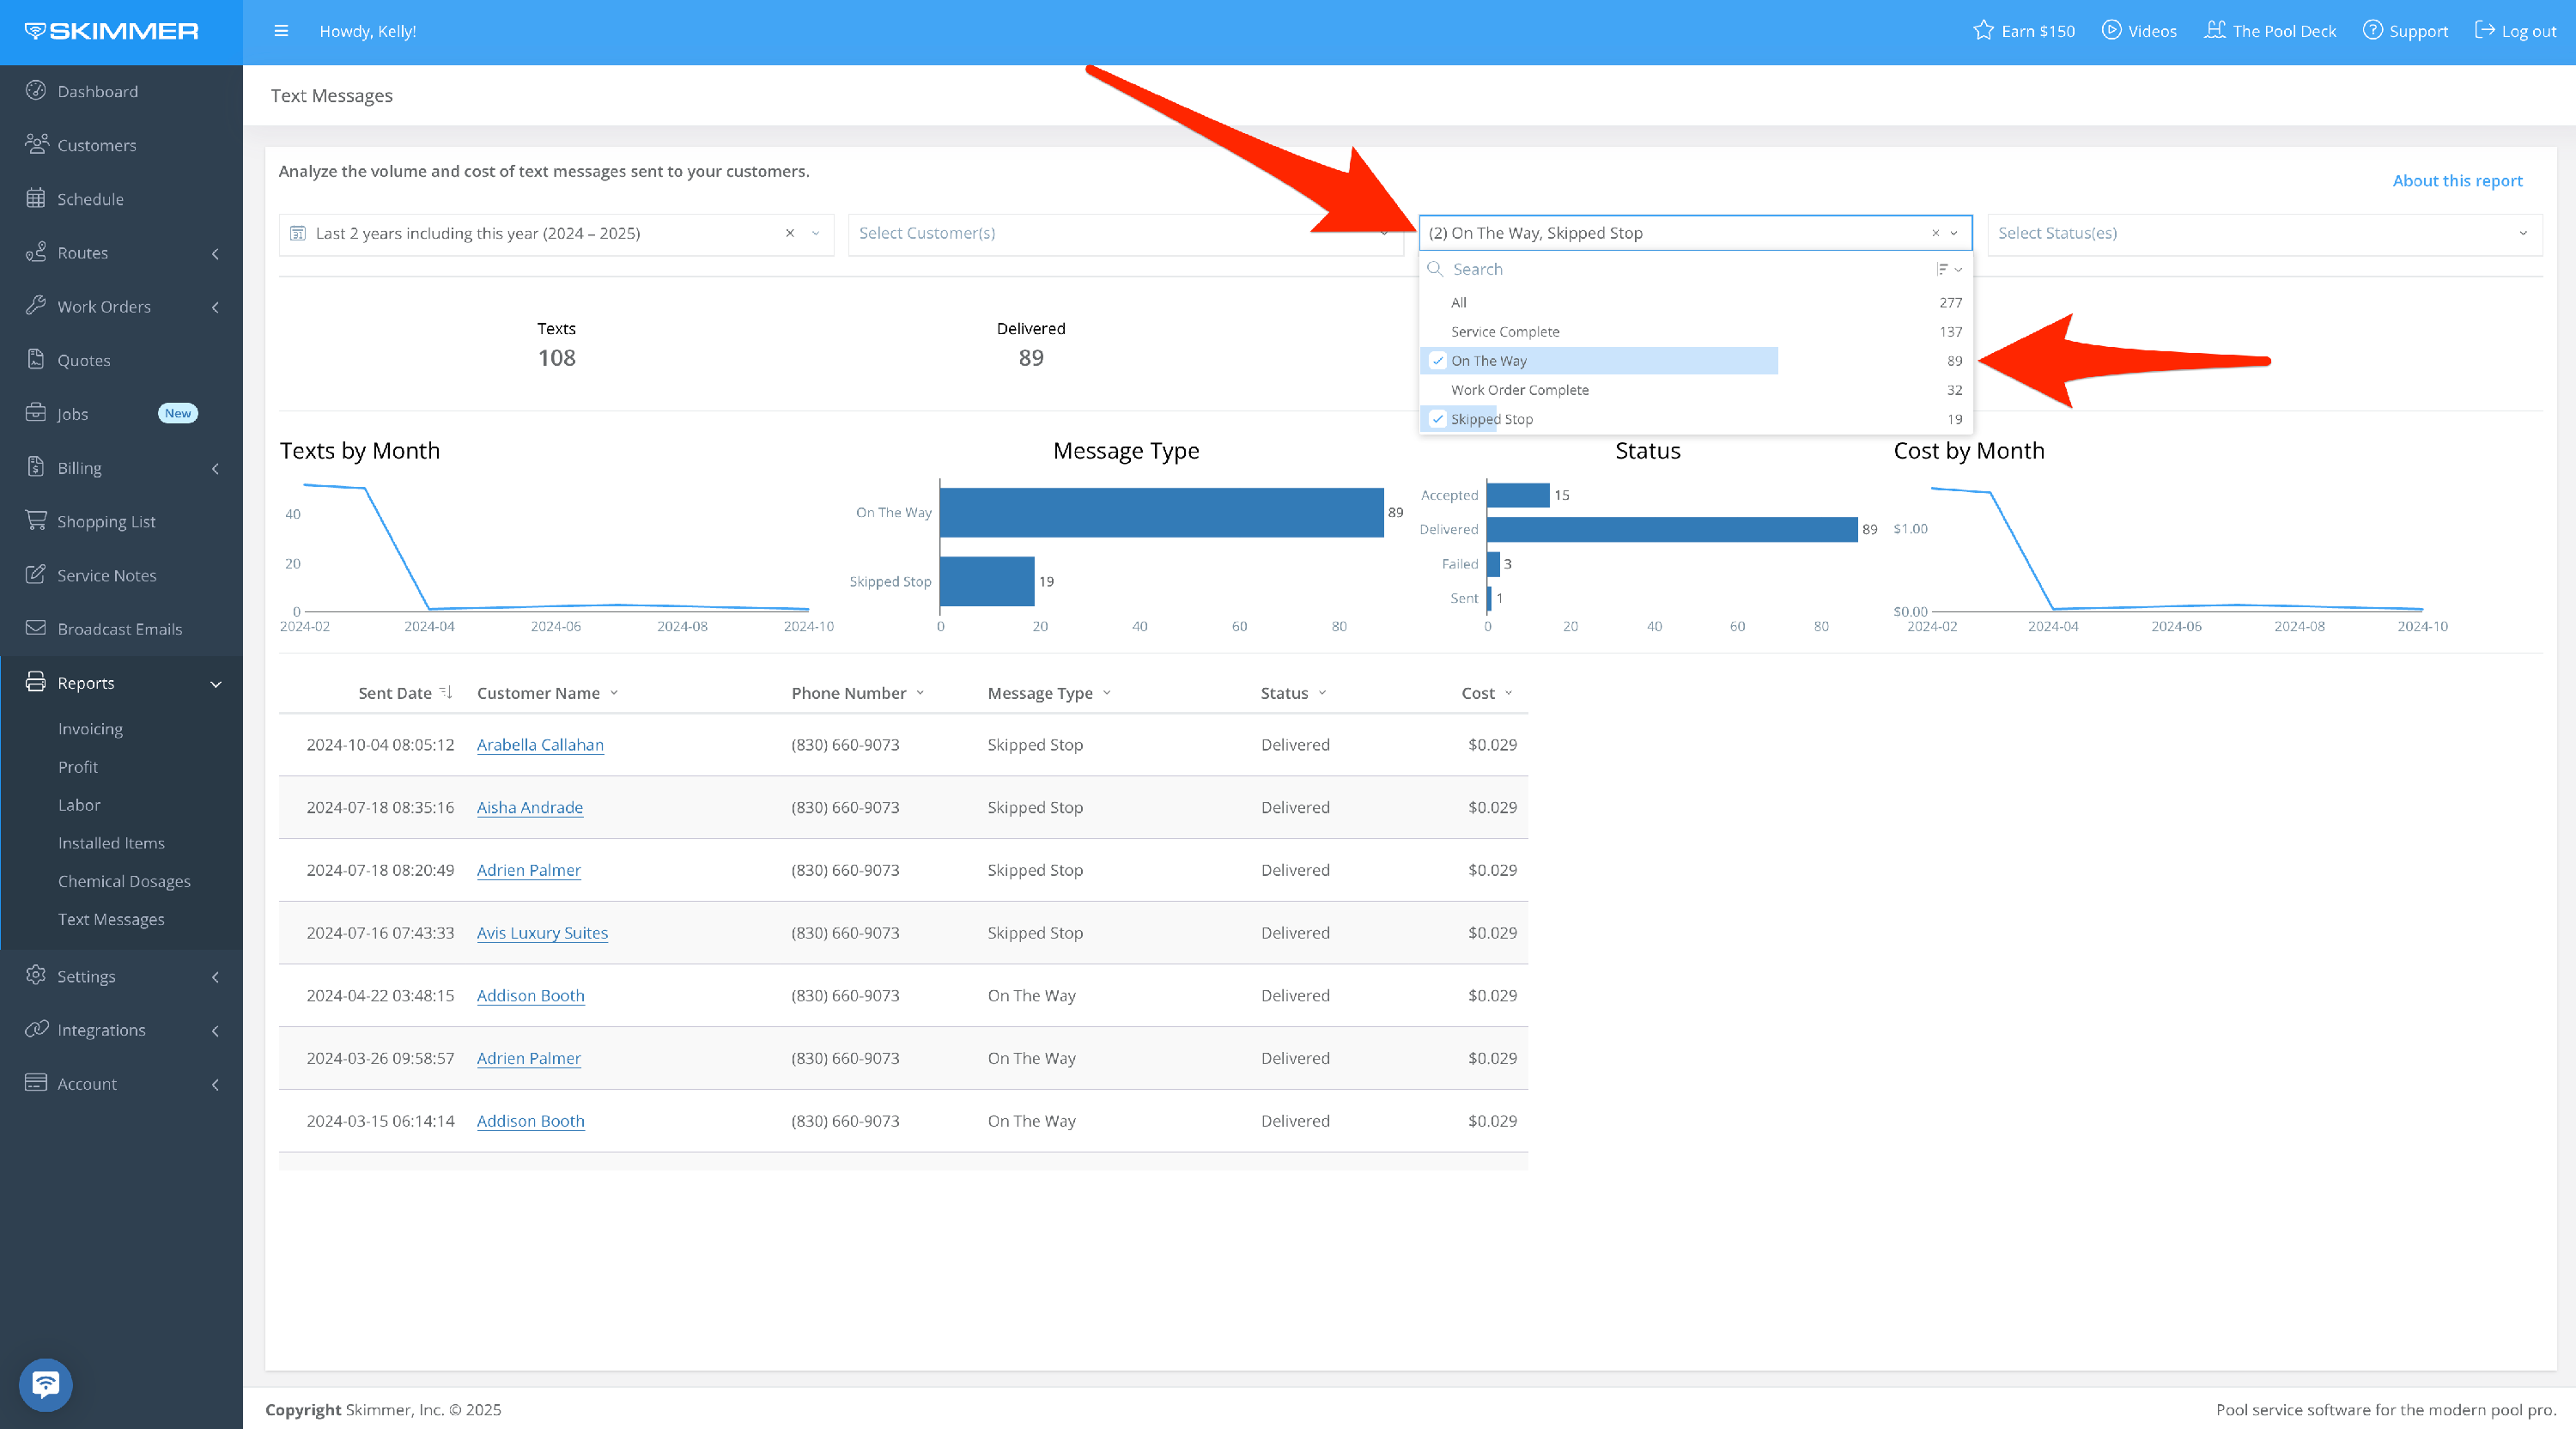Click the Dashboard sidebar icon
Viewport: 2576px width, 1429px height.
click(x=36, y=90)
